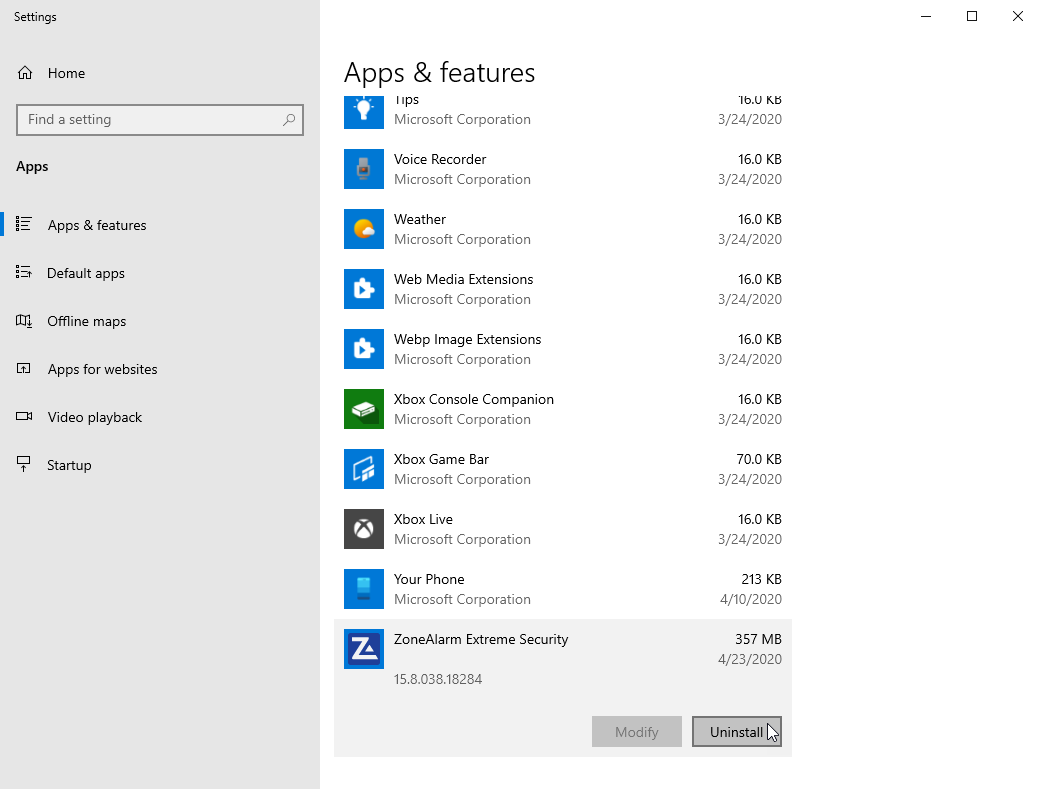Select the Weather app name

click(x=420, y=219)
